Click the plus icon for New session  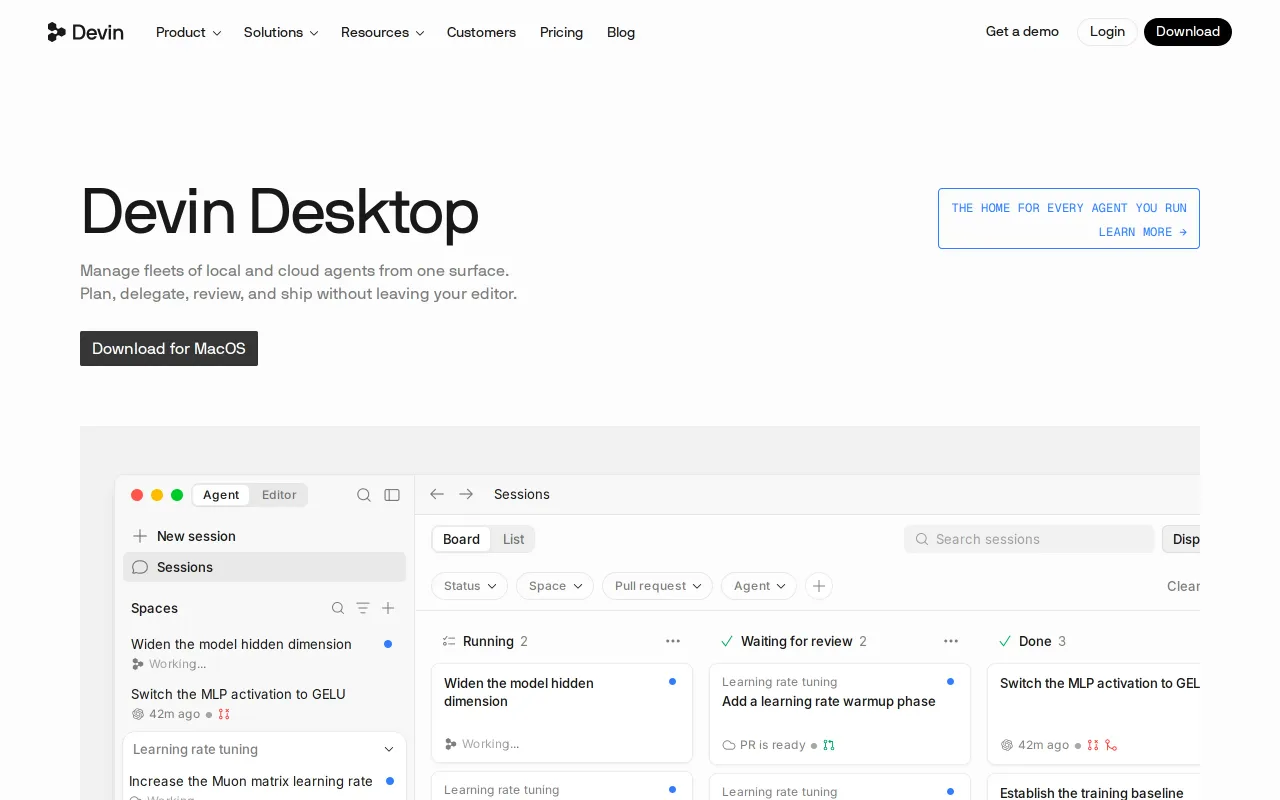tap(140, 536)
